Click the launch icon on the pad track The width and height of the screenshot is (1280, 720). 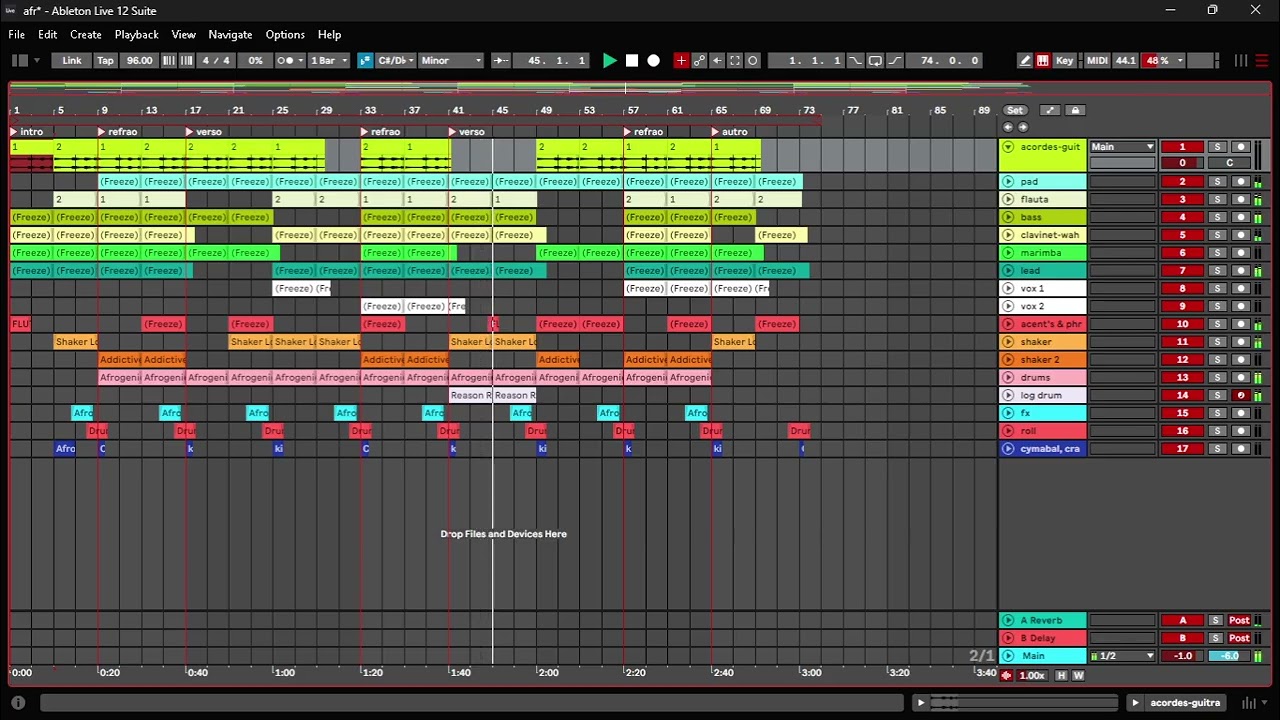[x=1008, y=182]
